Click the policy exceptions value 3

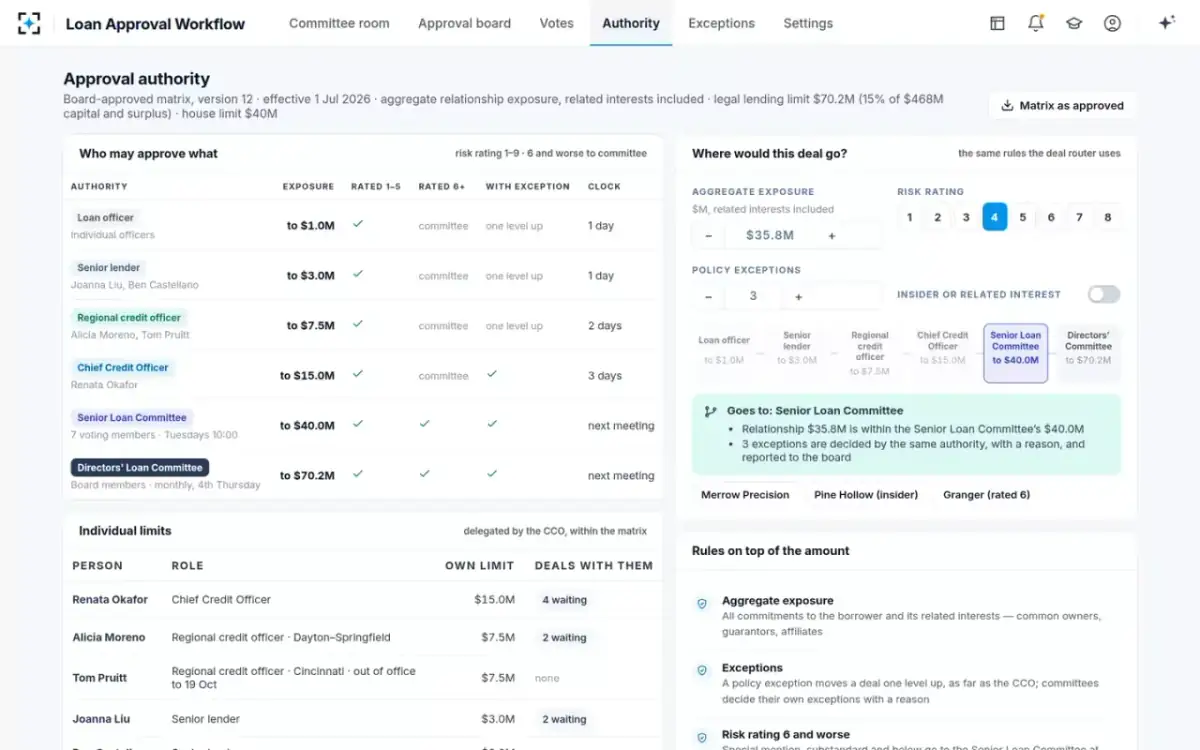(753, 296)
